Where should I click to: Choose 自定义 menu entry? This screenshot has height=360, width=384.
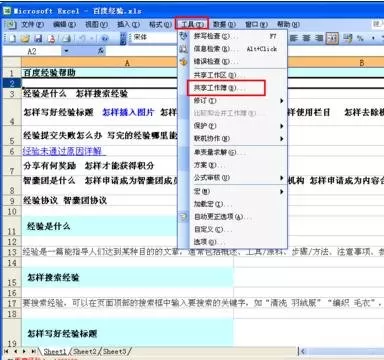pos(232,230)
